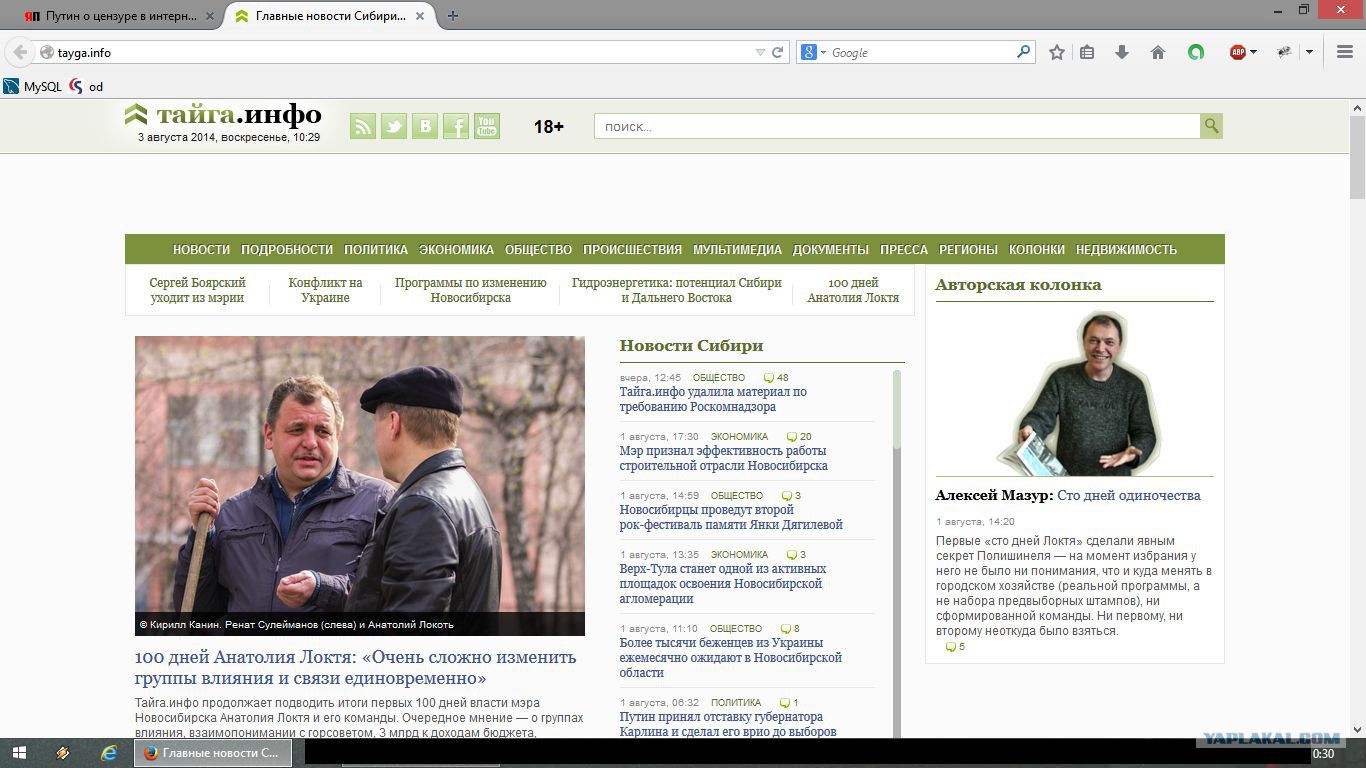1366x768 pixels.
Task: Click the тайга.инфо site logo
Action: (223, 115)
